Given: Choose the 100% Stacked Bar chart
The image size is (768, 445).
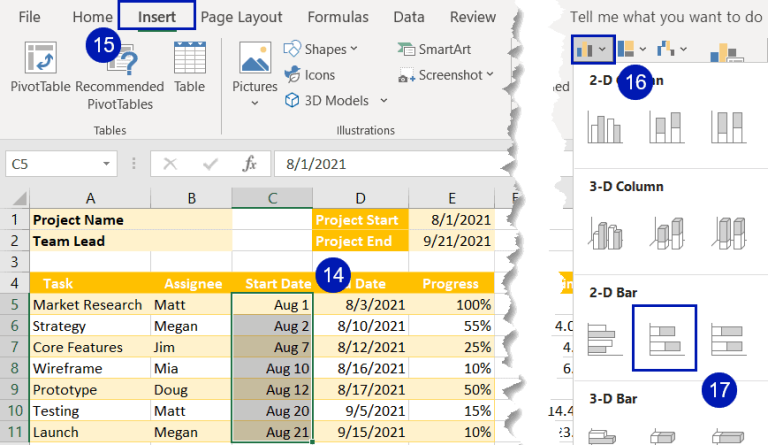Looking at the screenshot, I should pyautogui.click(x=728, y=339).
